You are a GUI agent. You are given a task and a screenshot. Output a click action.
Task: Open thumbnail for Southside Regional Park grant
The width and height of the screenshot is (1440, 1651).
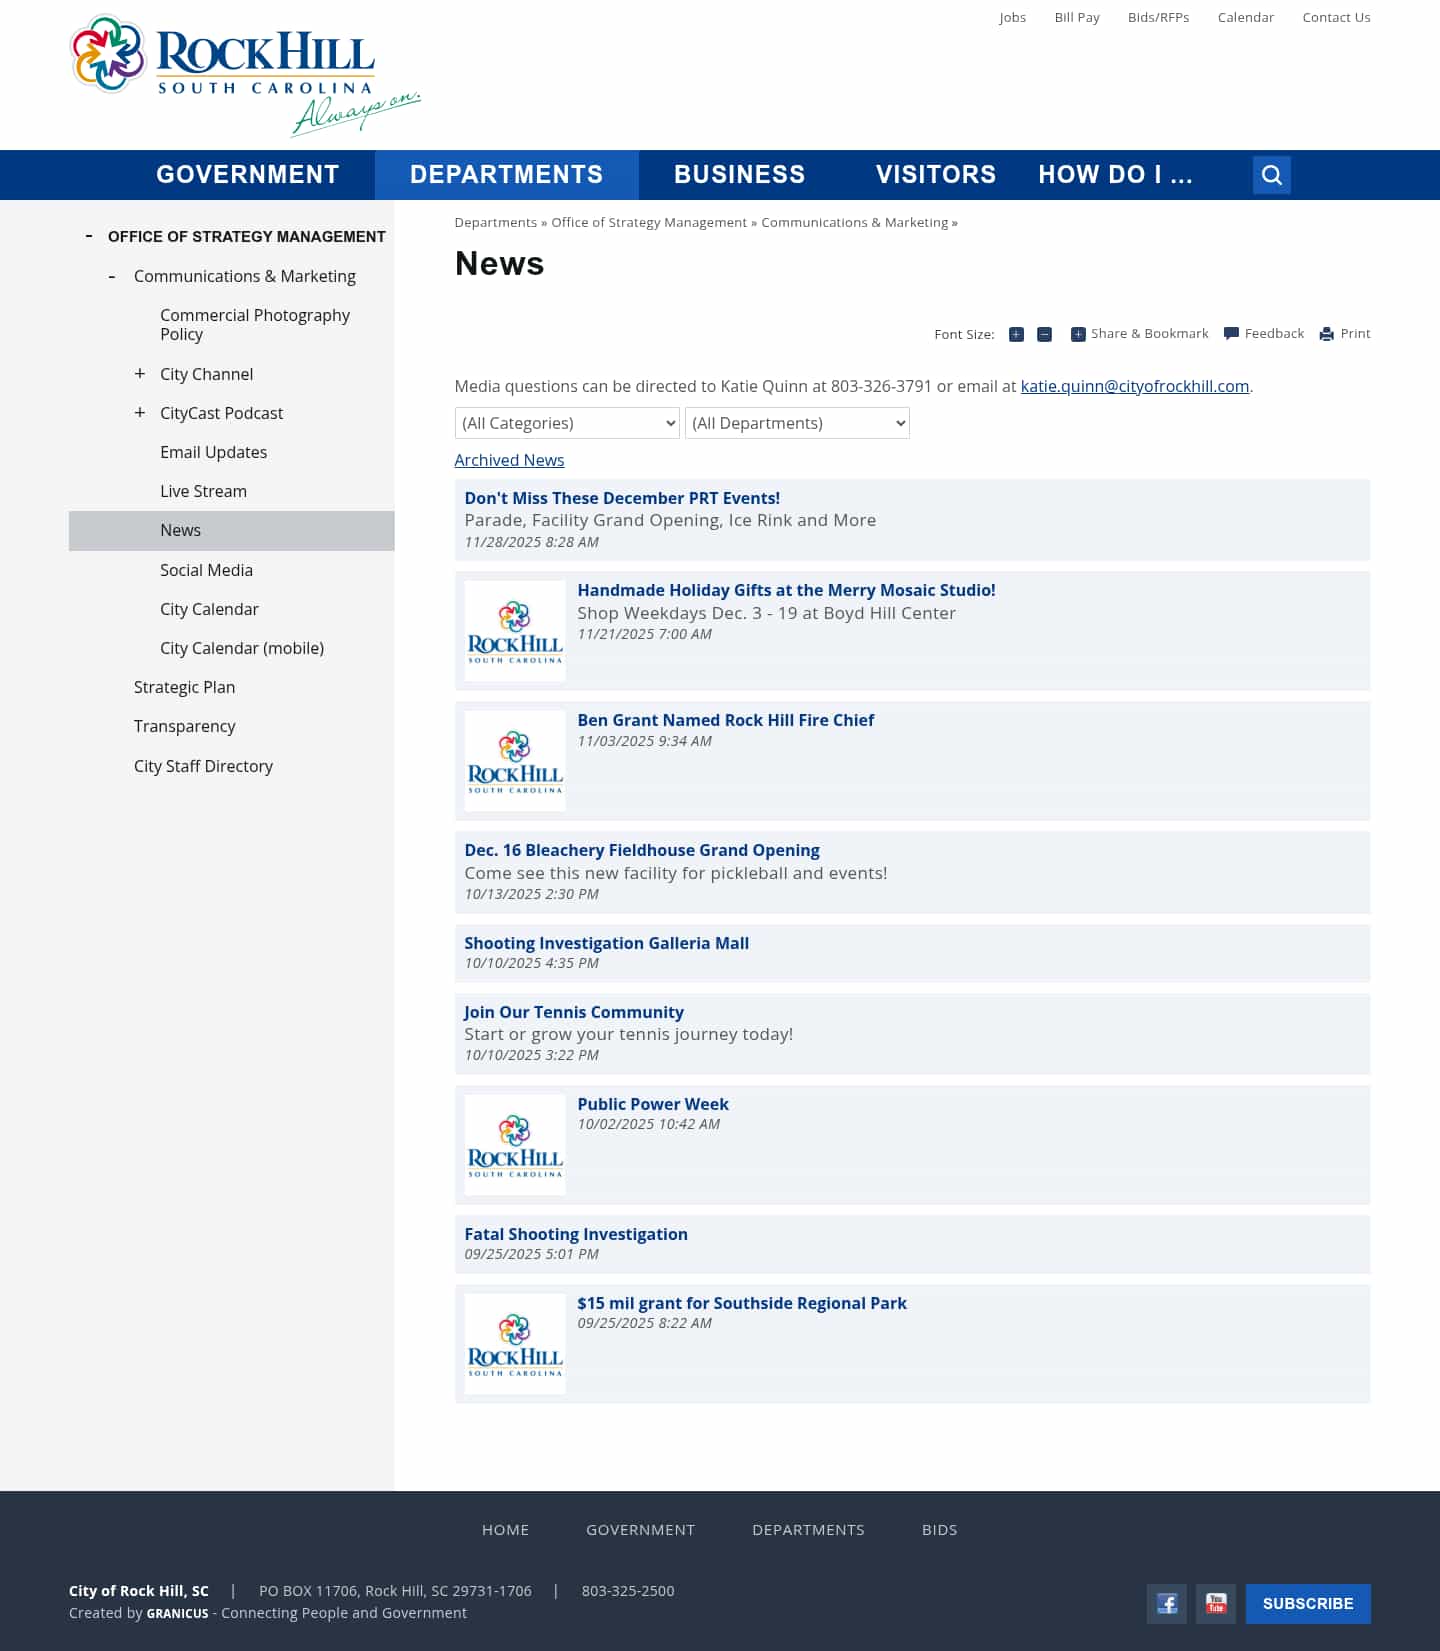pos(515,1344)
